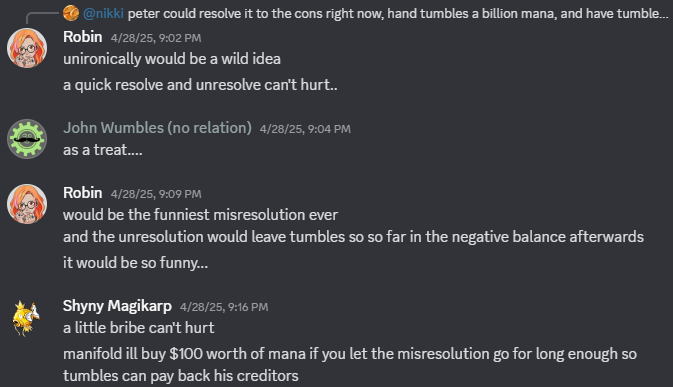Image resolution: width=673 pixels, height=387 pixels.
Task: Open Robin's avatar on the 9:09 PM message
Action: pyautogui.click(x=27, y=204)
